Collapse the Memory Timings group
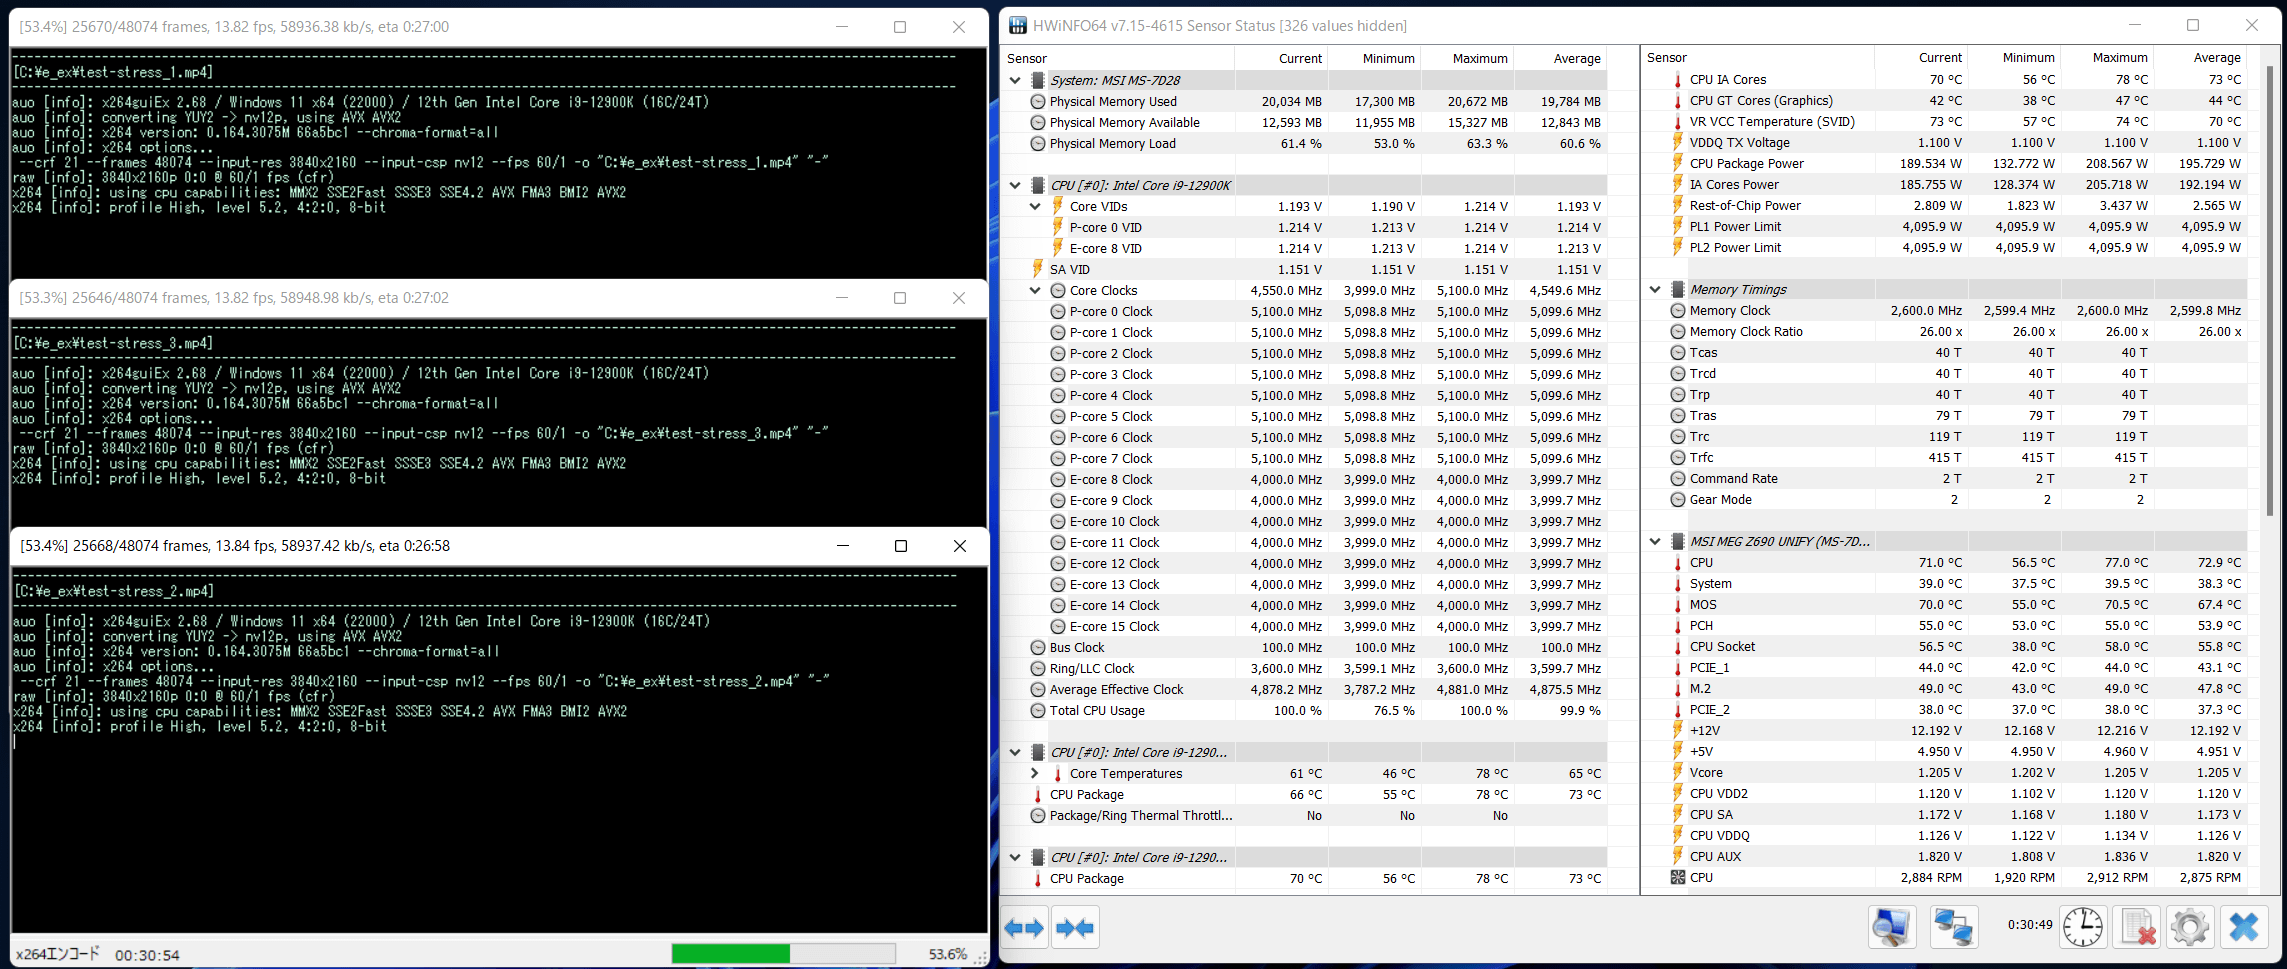The height and width of the screenshot is (969, 2287). tap(1655, 290)
